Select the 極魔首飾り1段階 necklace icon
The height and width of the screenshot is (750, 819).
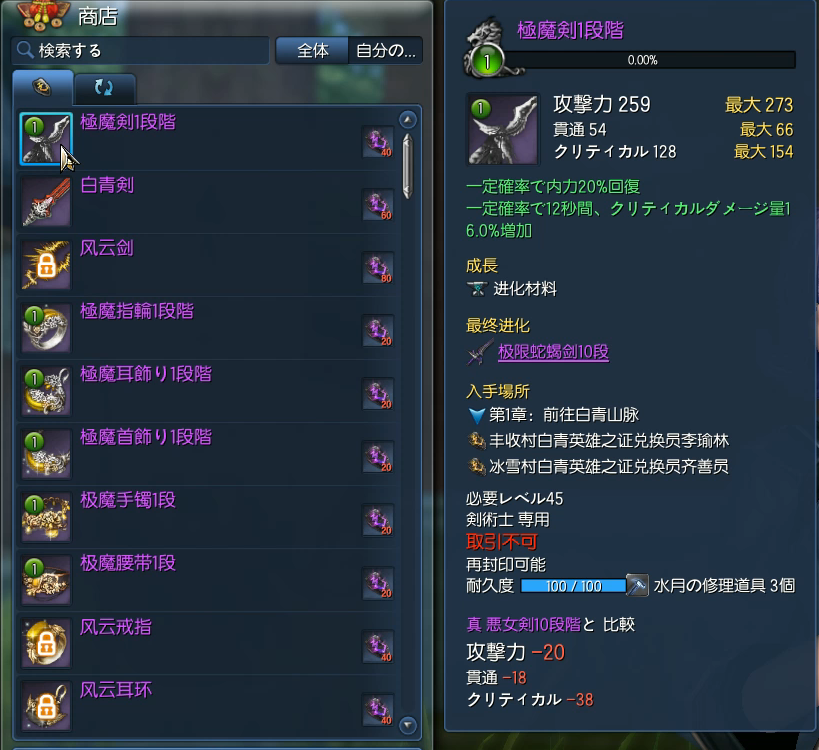pos(46,454)
